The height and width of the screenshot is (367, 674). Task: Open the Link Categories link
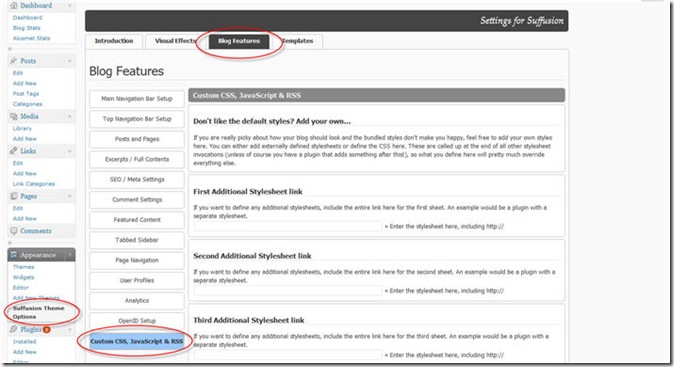(34, 184)
